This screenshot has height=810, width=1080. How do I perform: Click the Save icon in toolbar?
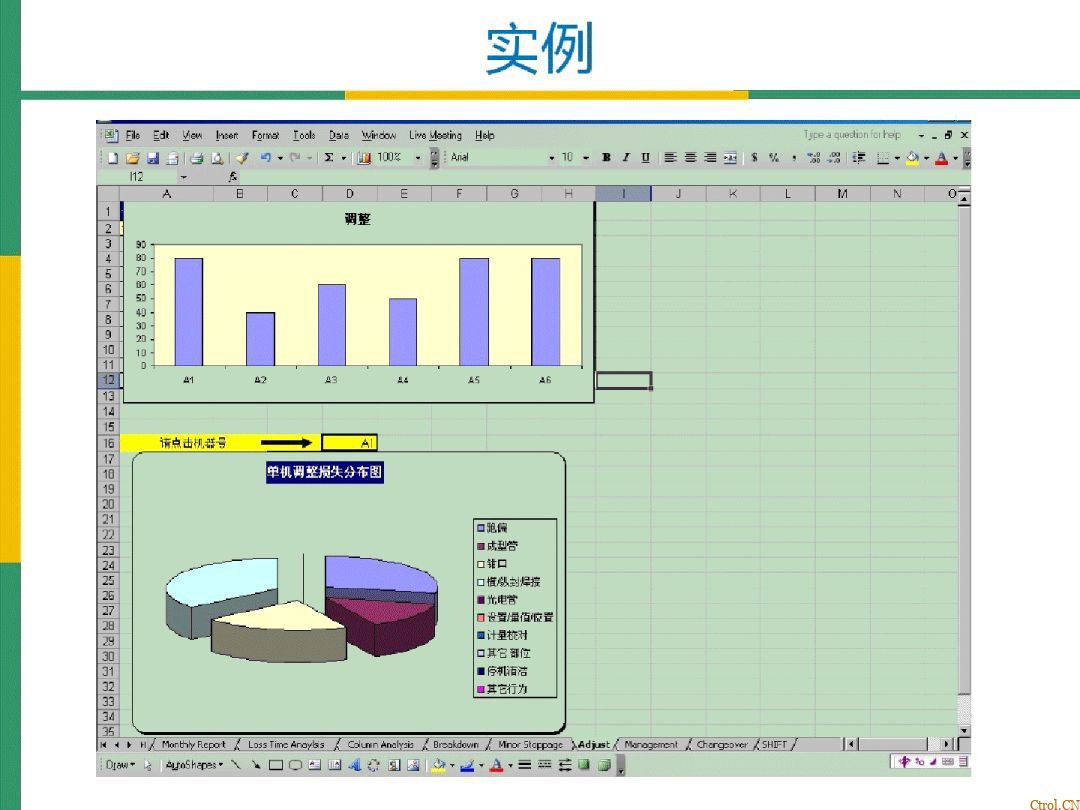(153, 158)
